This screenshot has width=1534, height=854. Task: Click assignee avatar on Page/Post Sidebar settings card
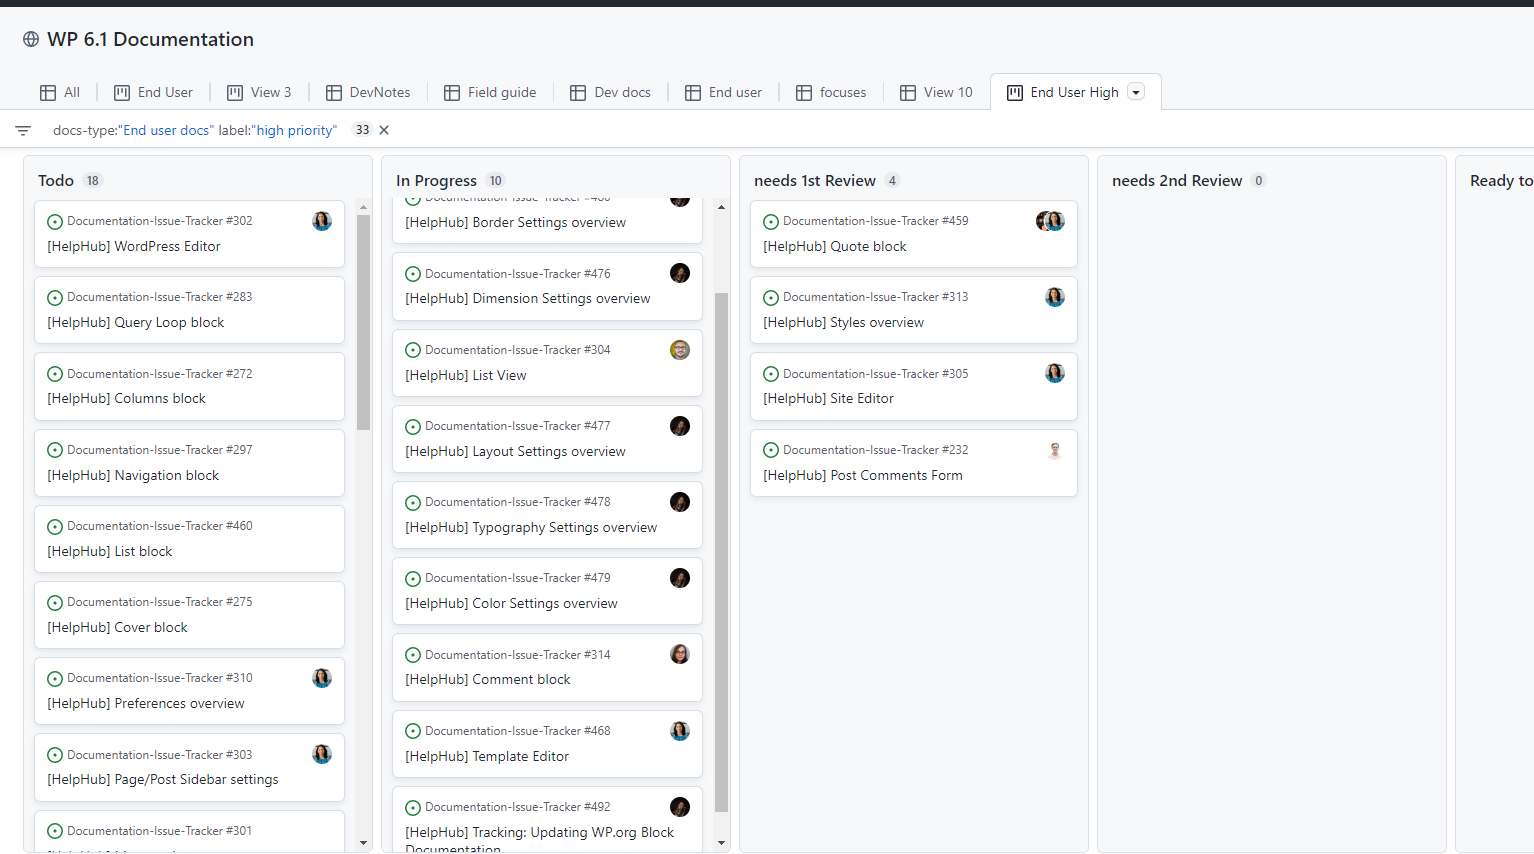(x=322, y=754)
